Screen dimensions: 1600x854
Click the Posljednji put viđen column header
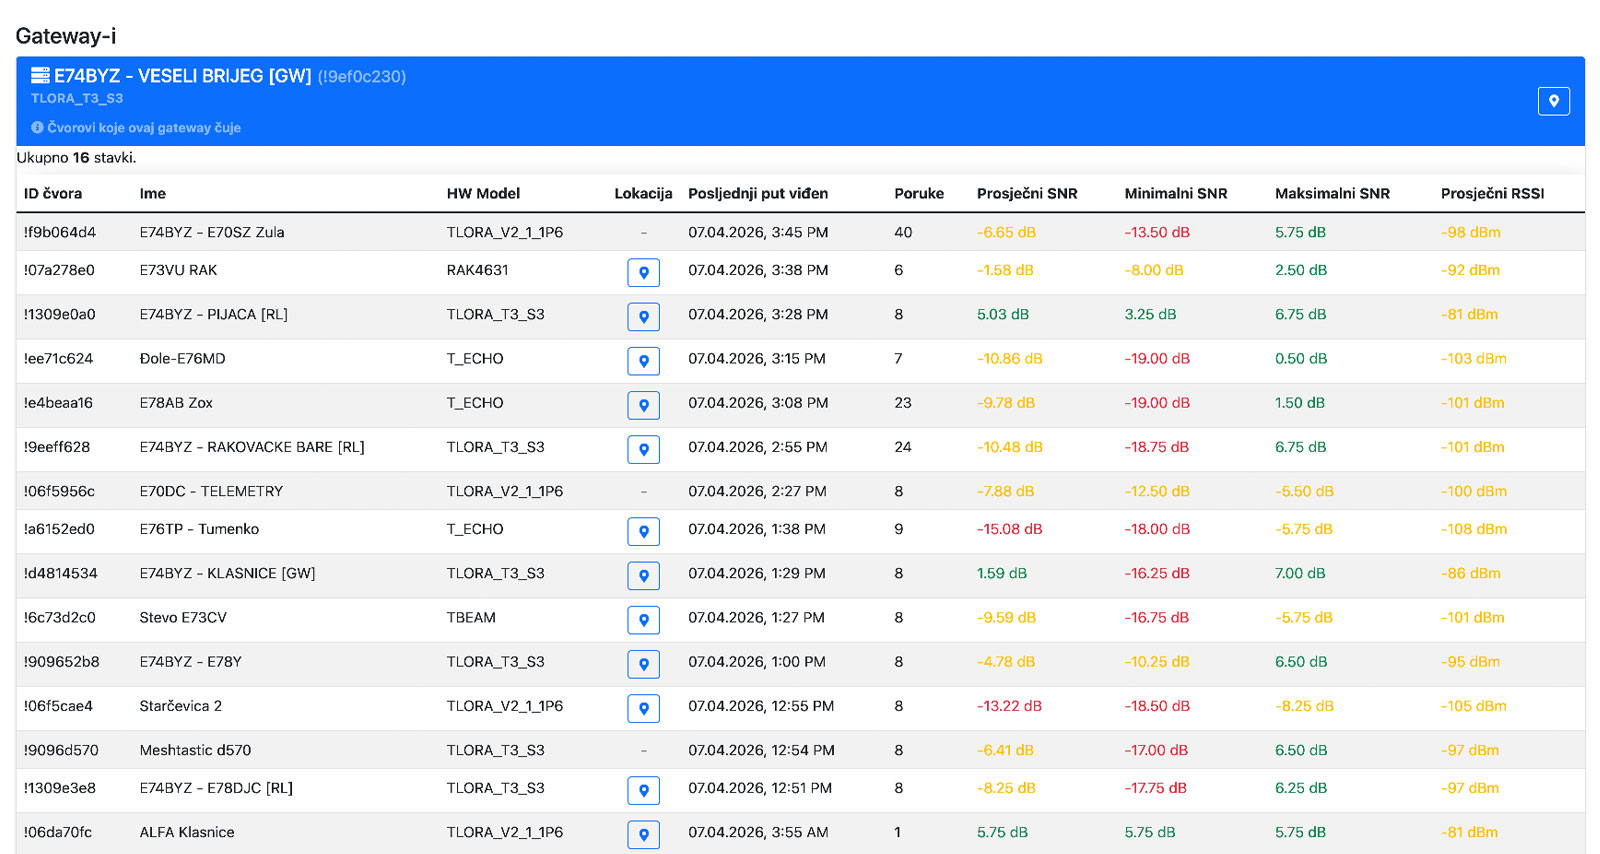(x=757, y=194)
